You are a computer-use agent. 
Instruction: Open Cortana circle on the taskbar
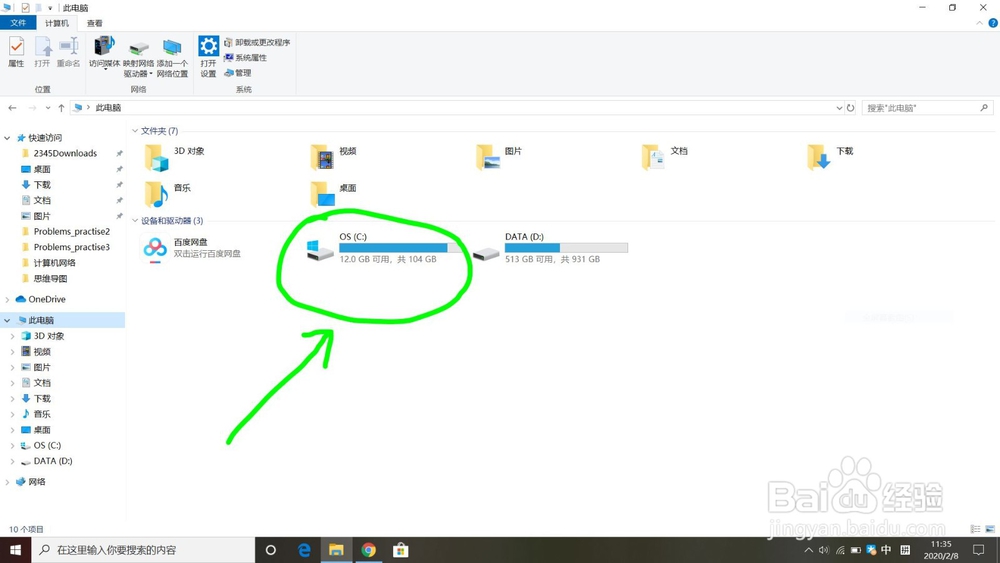[x=270, y=550]
